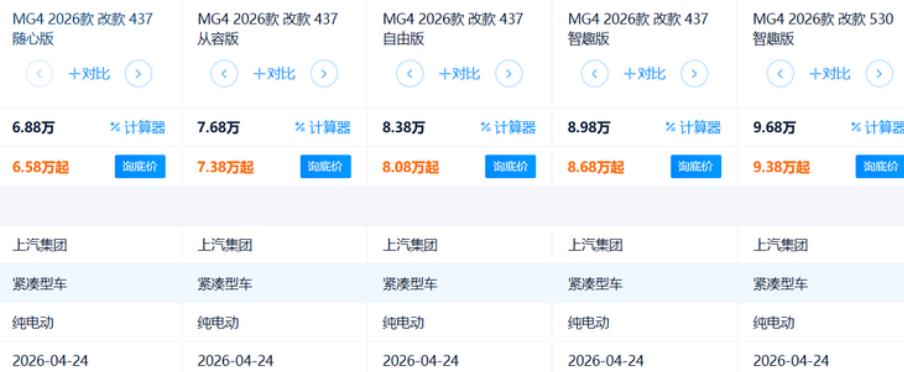Click 紧凑型车 in the 随心版 column

[40, 284]
